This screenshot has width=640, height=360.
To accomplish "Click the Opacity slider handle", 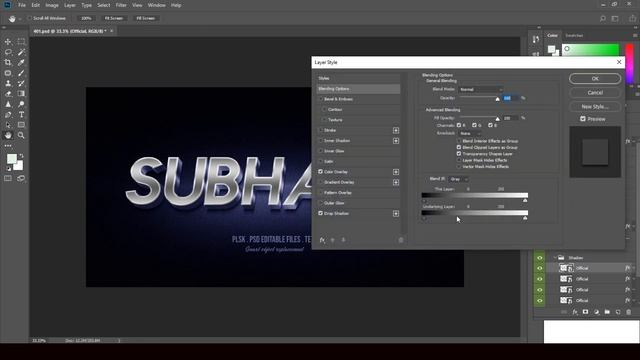I will [498, 99].
